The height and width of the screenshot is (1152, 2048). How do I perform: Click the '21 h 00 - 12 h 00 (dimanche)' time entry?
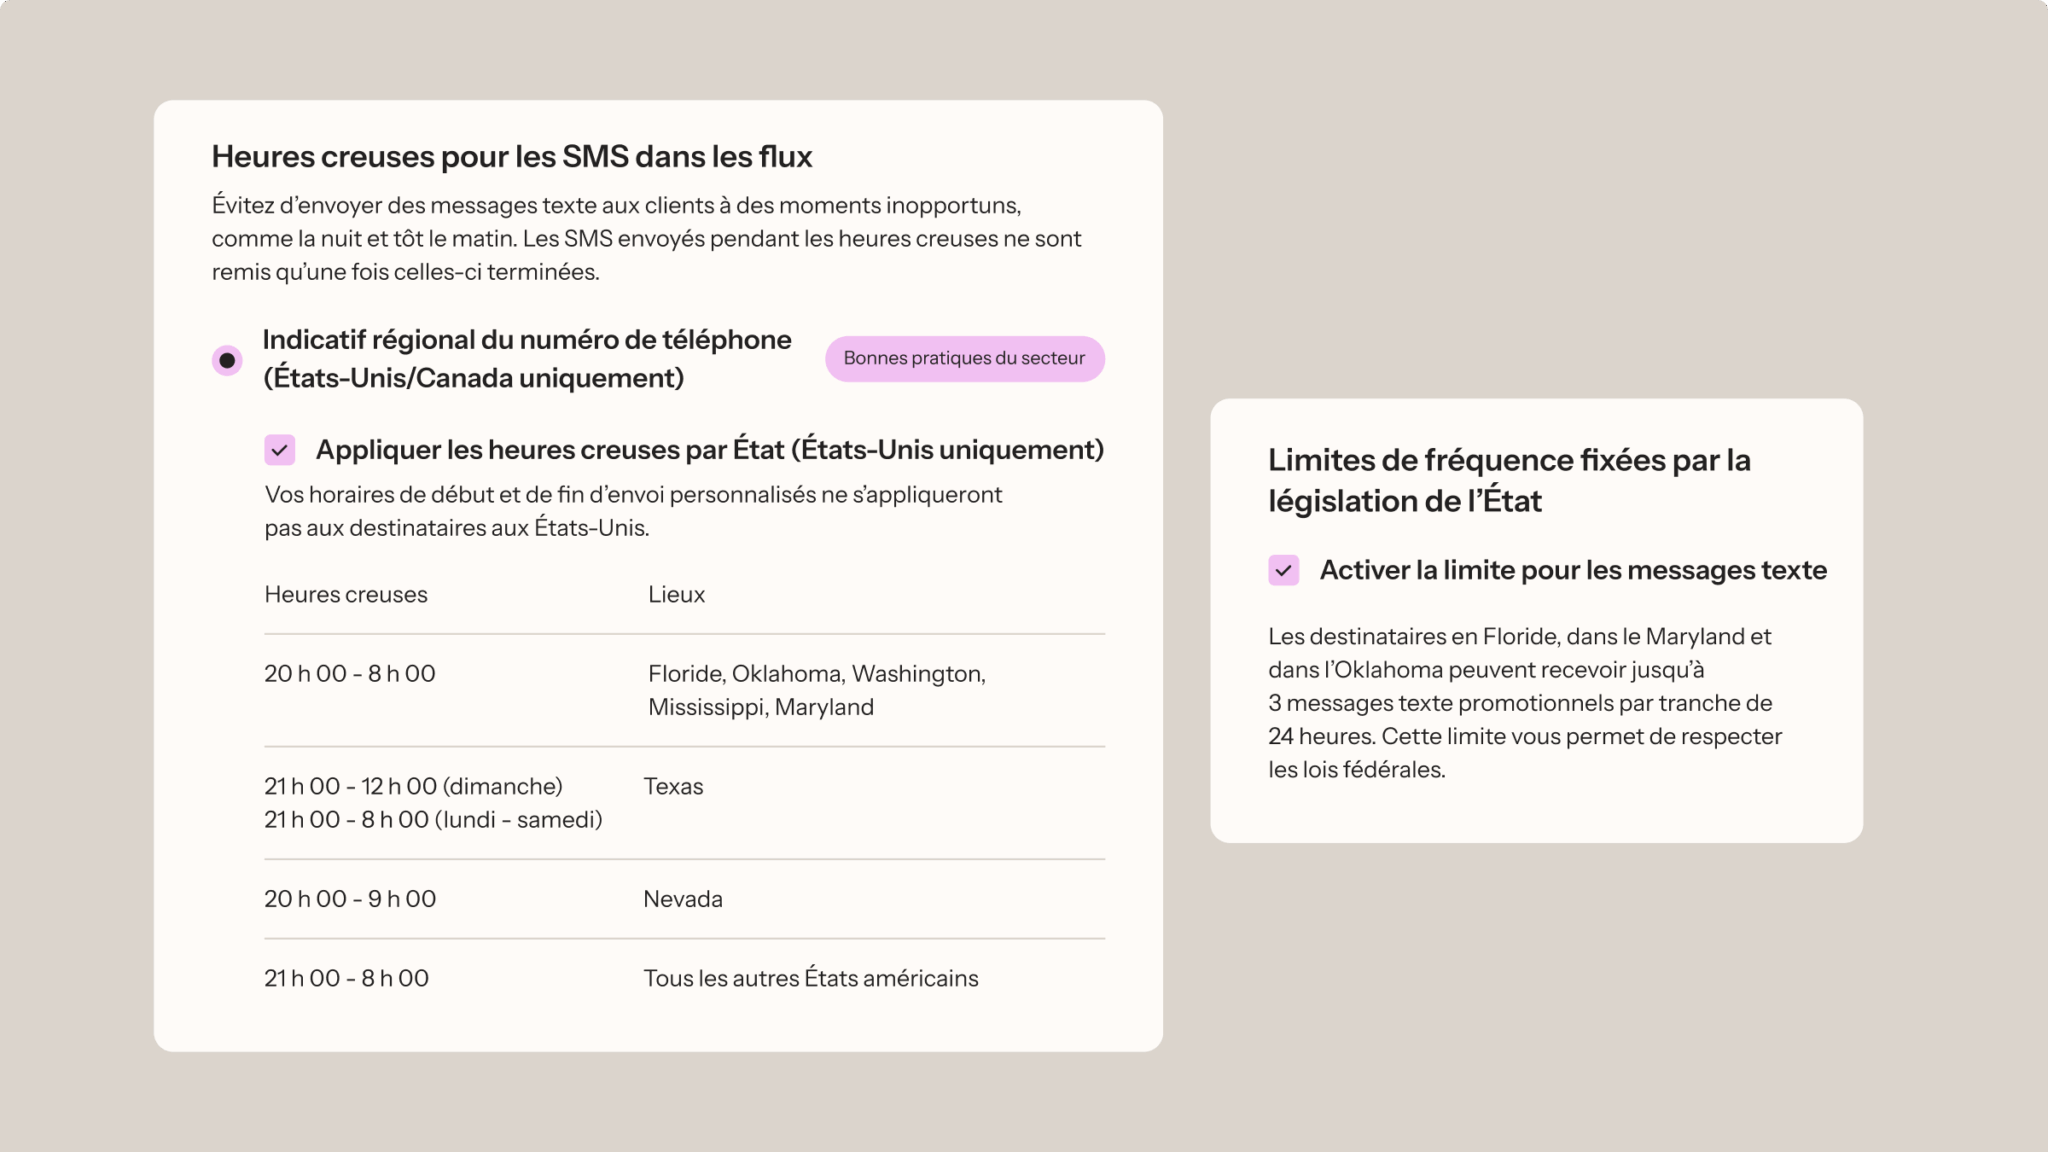tap(413, 786)
